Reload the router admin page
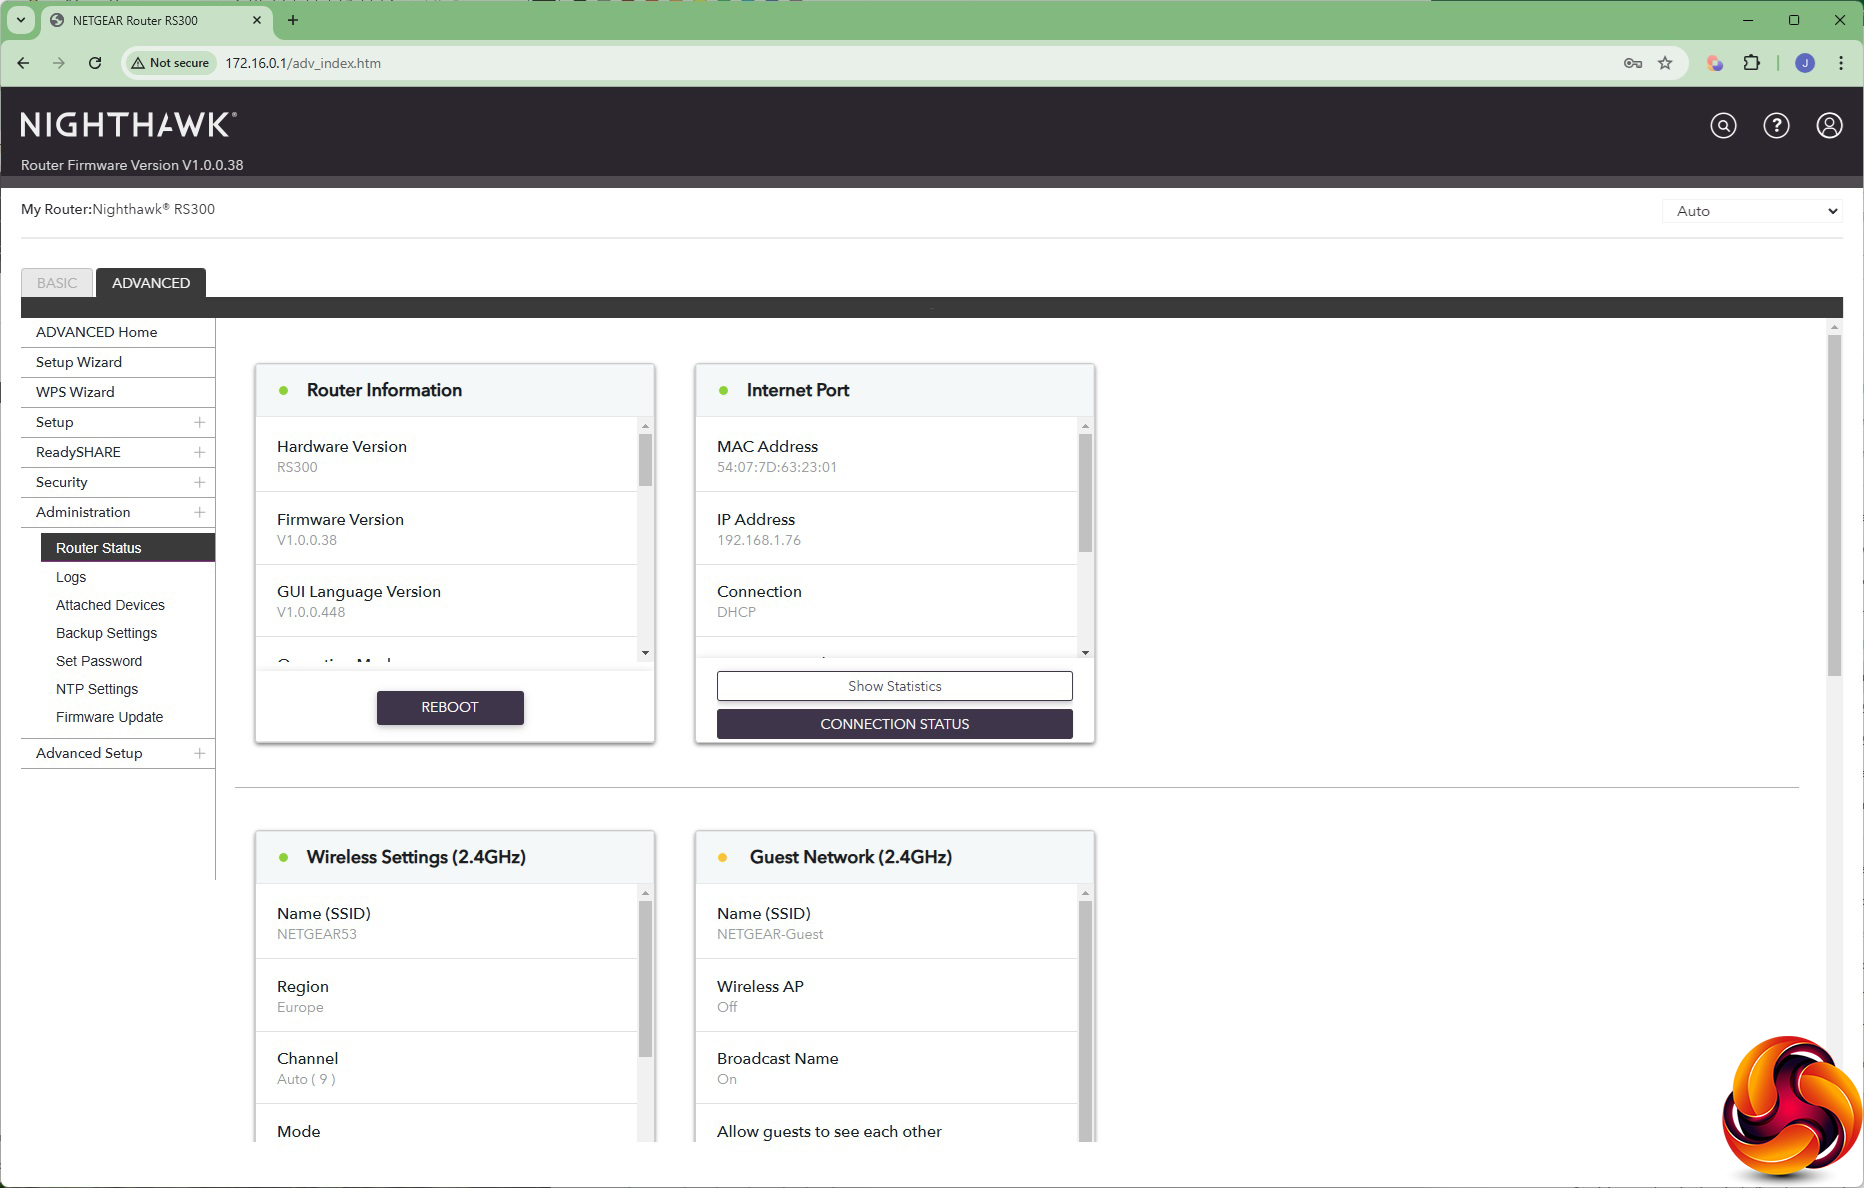 tap(95, 63)
